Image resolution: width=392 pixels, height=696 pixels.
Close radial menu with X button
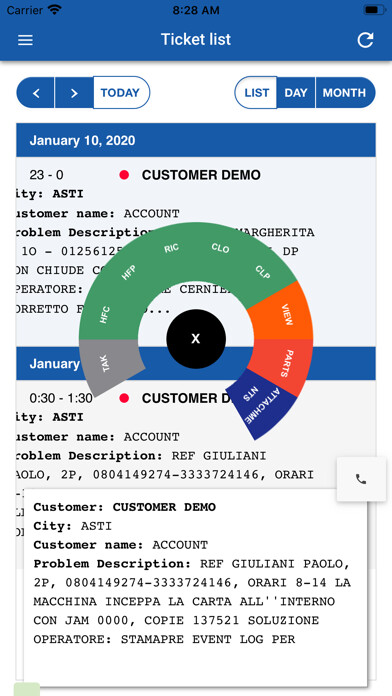pos(196,339)
